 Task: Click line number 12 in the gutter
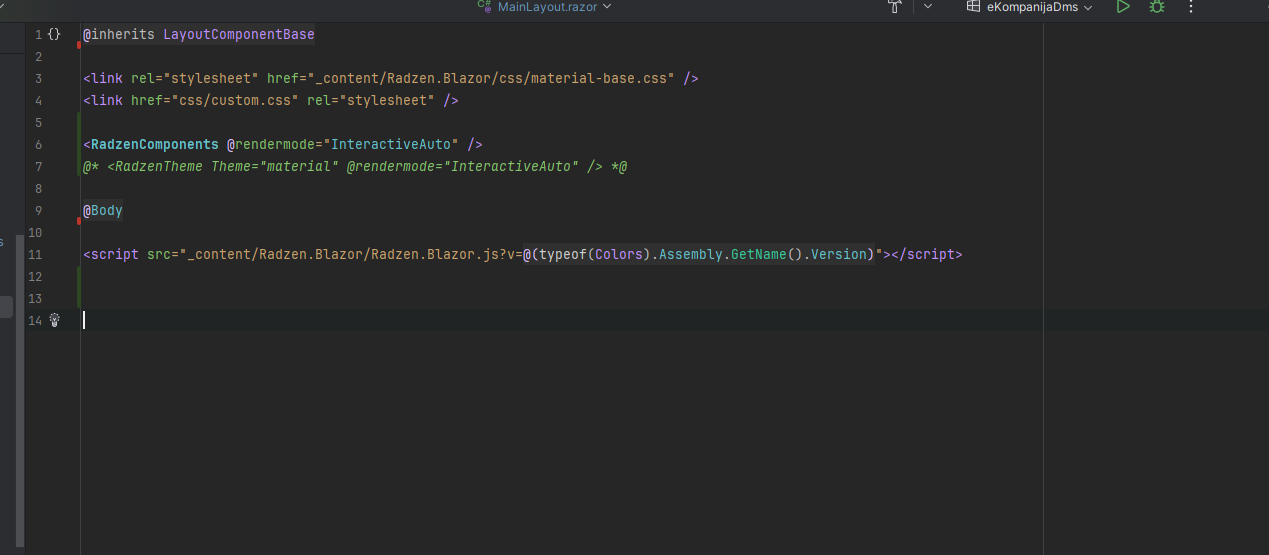click(x=35, y=276)
